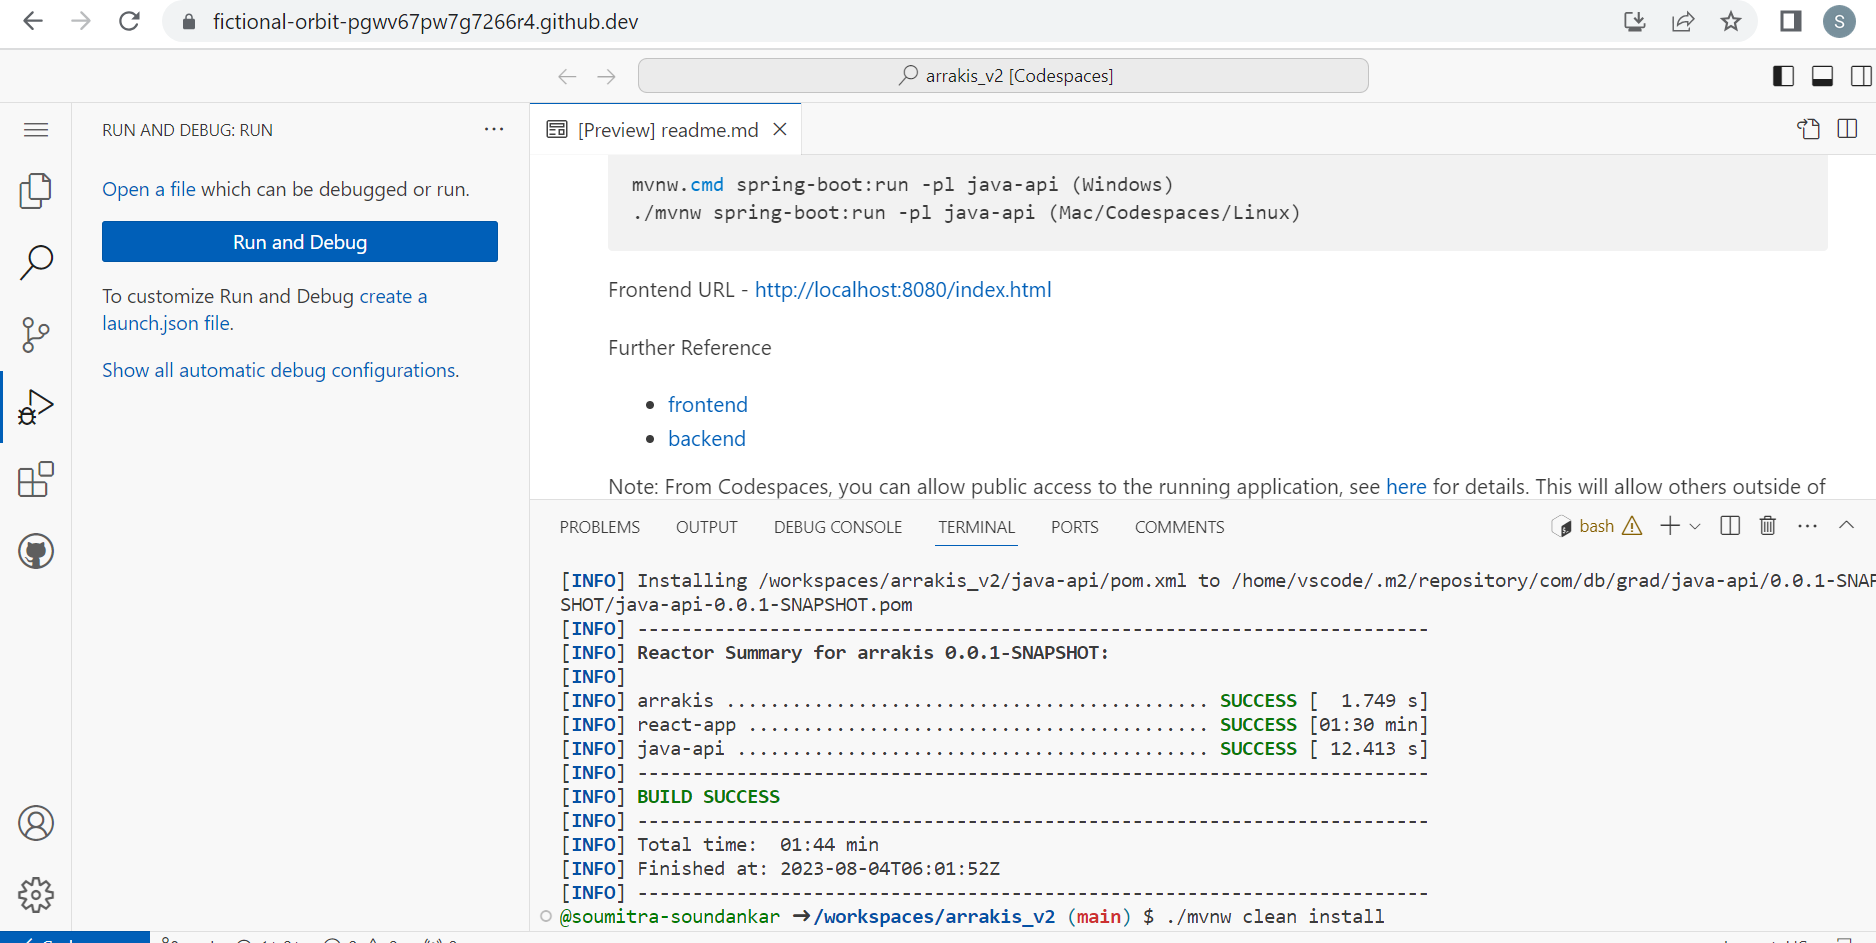The height and width of the screenshot is (943, 1876).
Task: Open the Accounts icon near the bottom
Action: coord(36,823)
